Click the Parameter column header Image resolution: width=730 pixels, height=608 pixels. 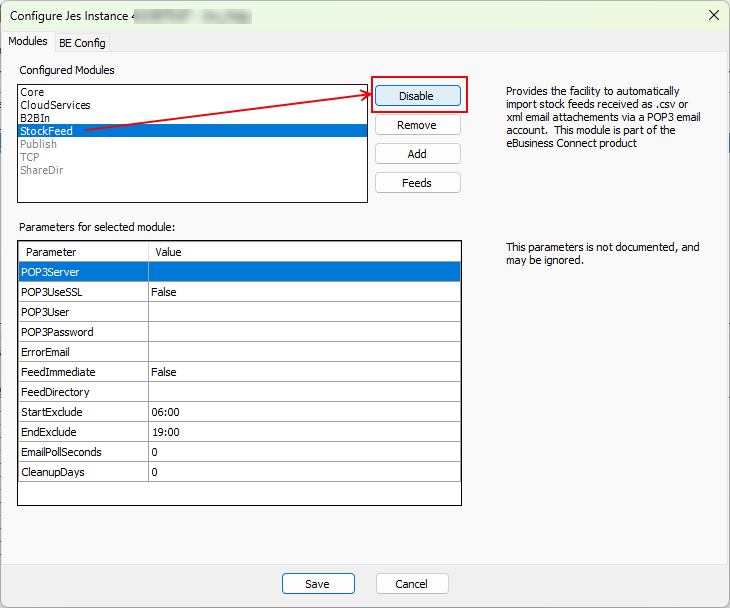click(83, 252)
